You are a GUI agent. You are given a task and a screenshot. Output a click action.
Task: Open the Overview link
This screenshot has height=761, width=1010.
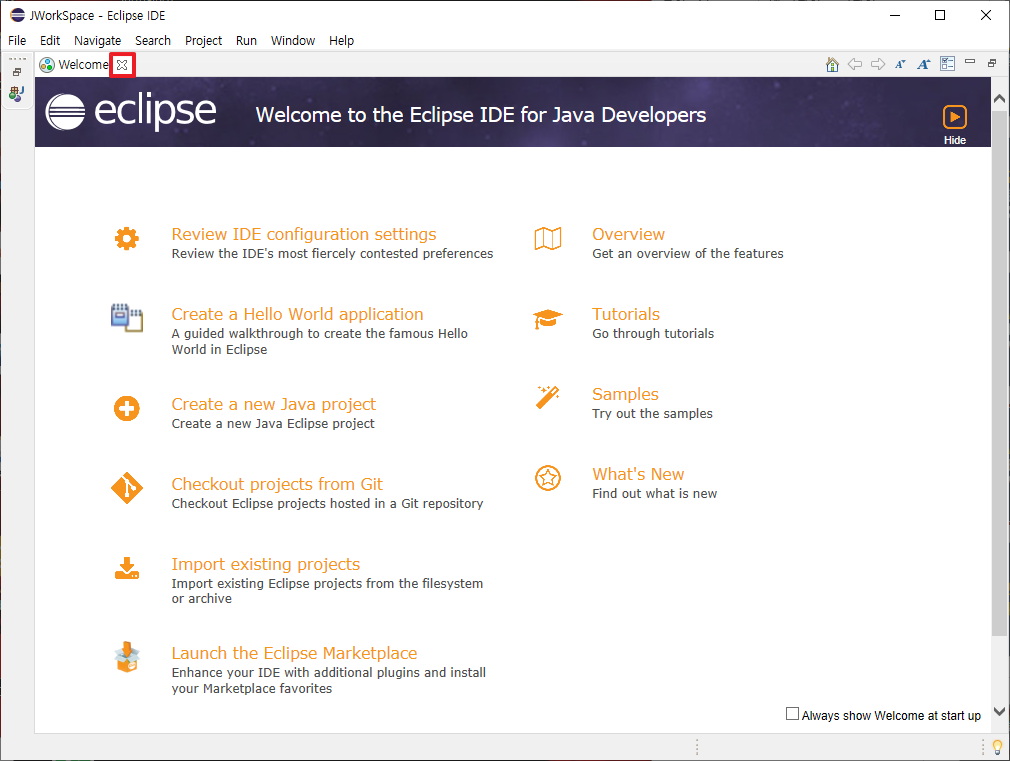pyautogui.click(x=629, y=234)
